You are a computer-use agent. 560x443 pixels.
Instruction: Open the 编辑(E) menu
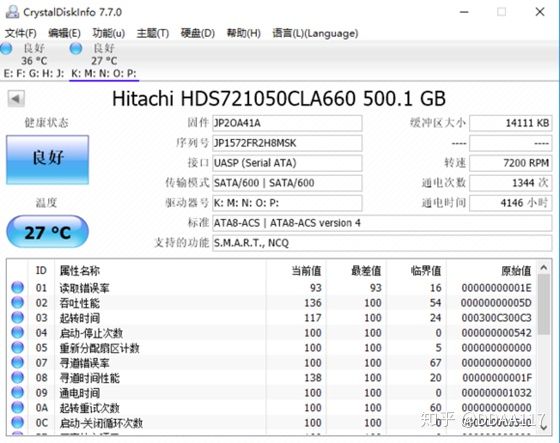click(64, 33)
